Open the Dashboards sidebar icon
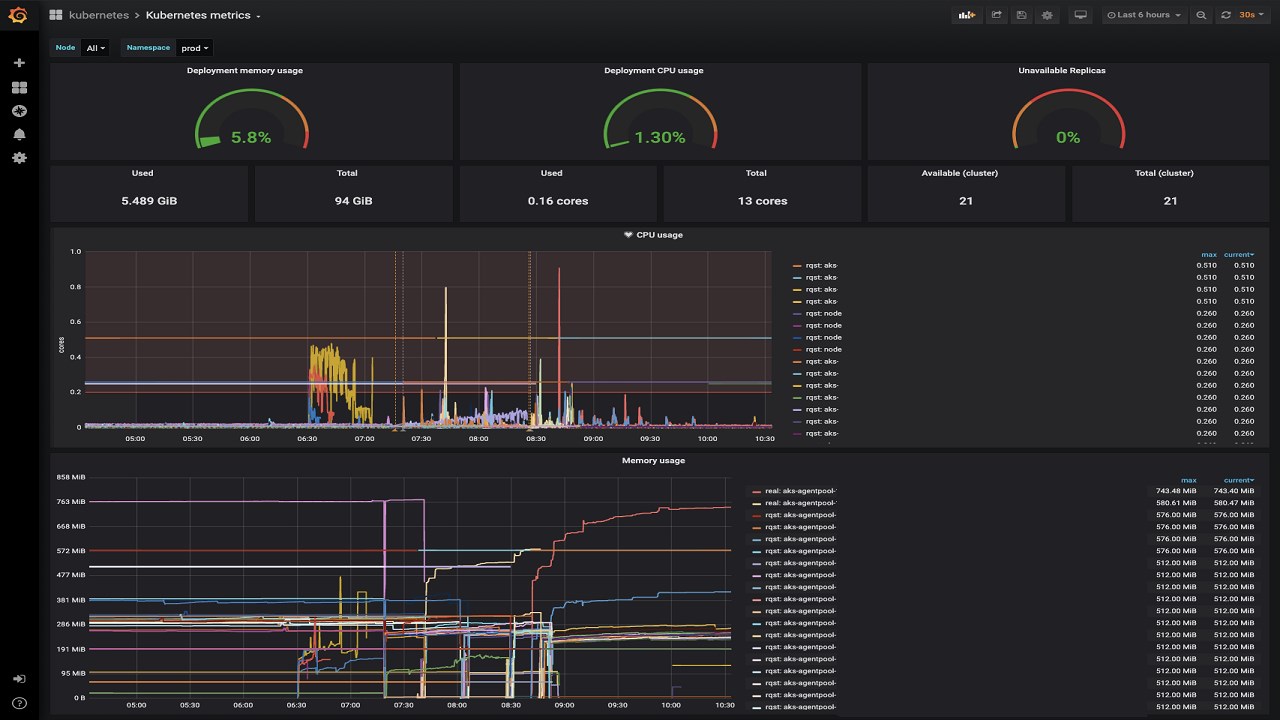This screenshot has height=720, width=1280. [19, 88]
